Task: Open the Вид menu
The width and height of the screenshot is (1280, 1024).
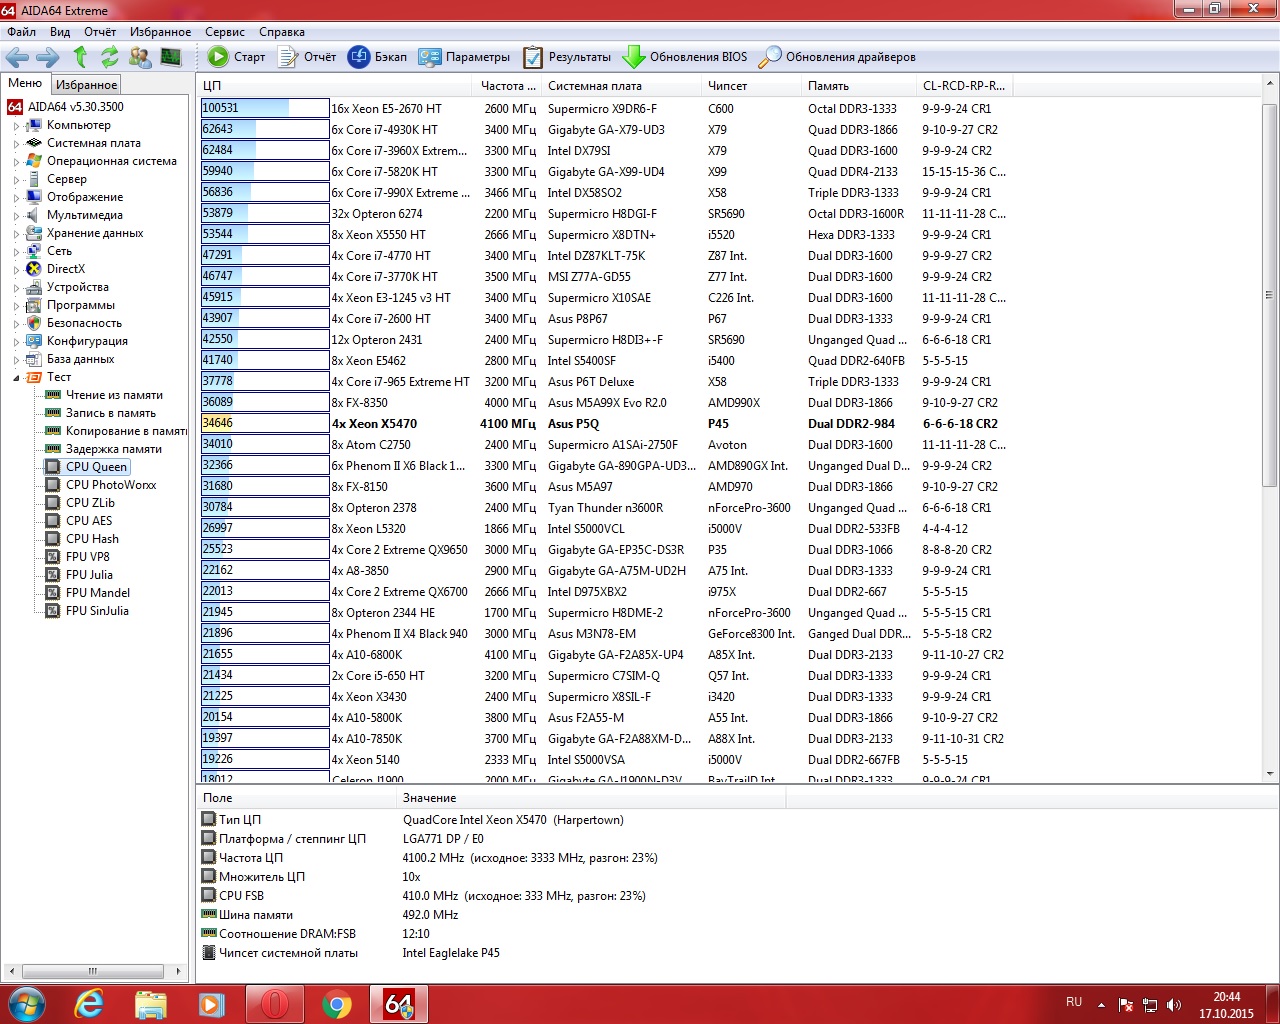Action: click(x=60, y=32)
